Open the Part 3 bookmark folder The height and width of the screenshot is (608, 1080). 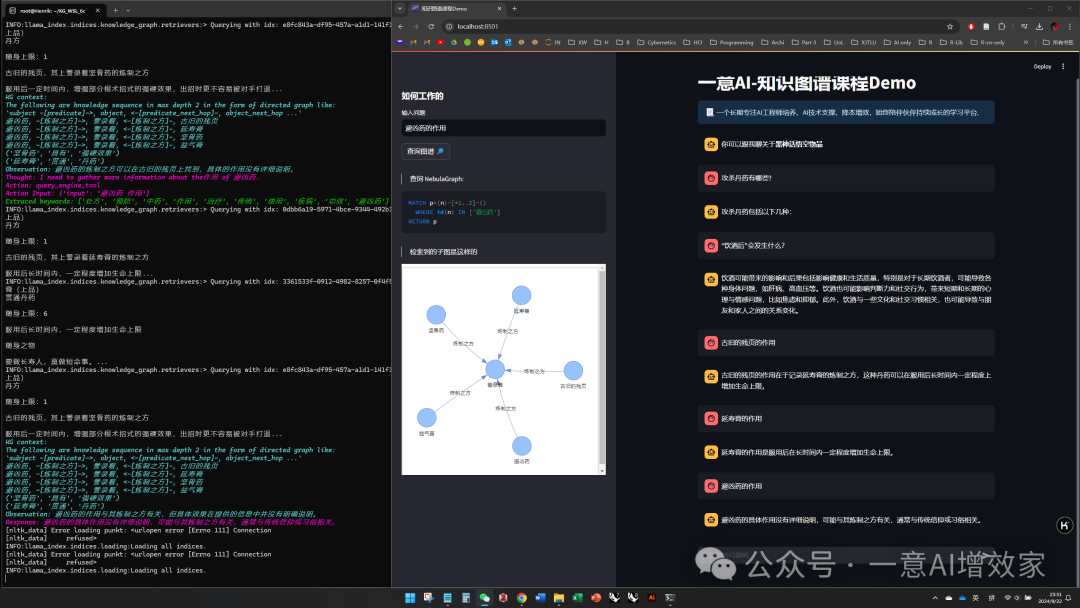(804, 42)
